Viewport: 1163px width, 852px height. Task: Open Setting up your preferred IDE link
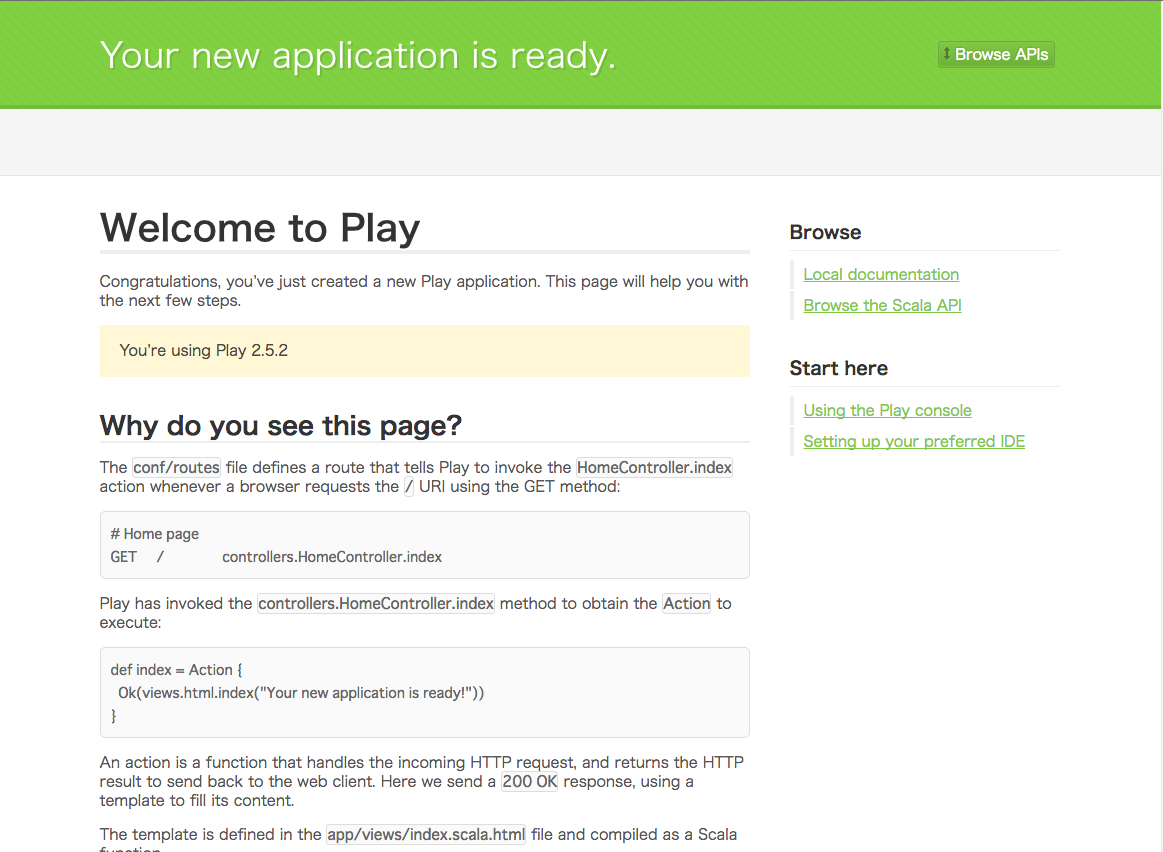tap(914, 442)
